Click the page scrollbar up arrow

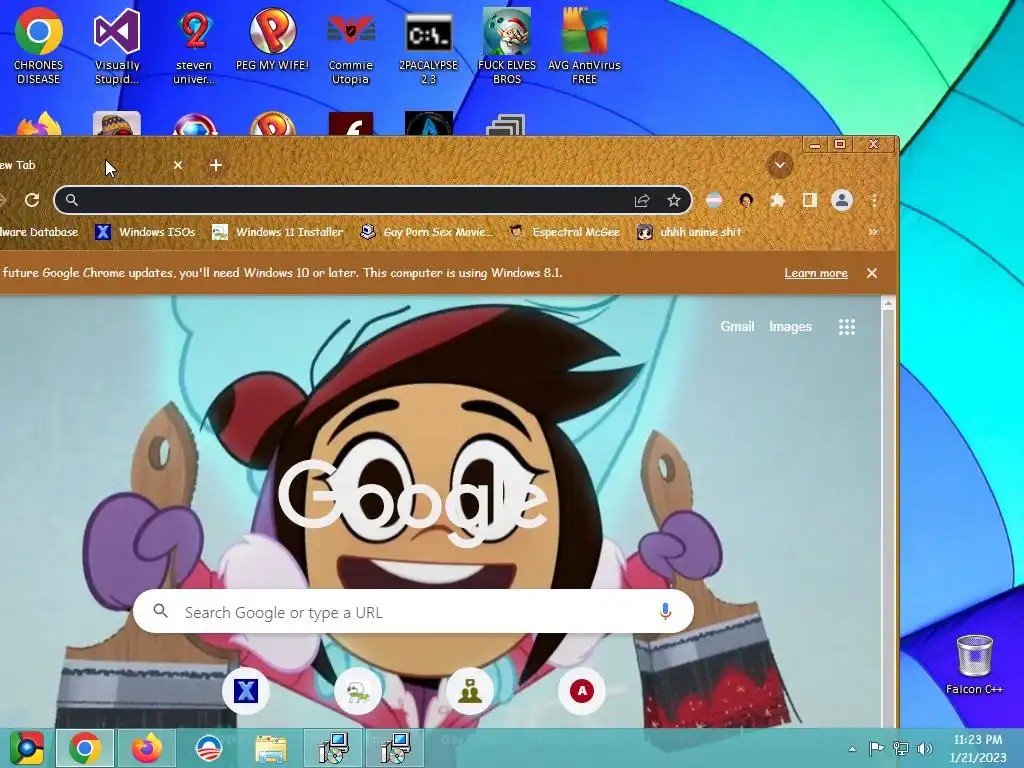(888, 304)
